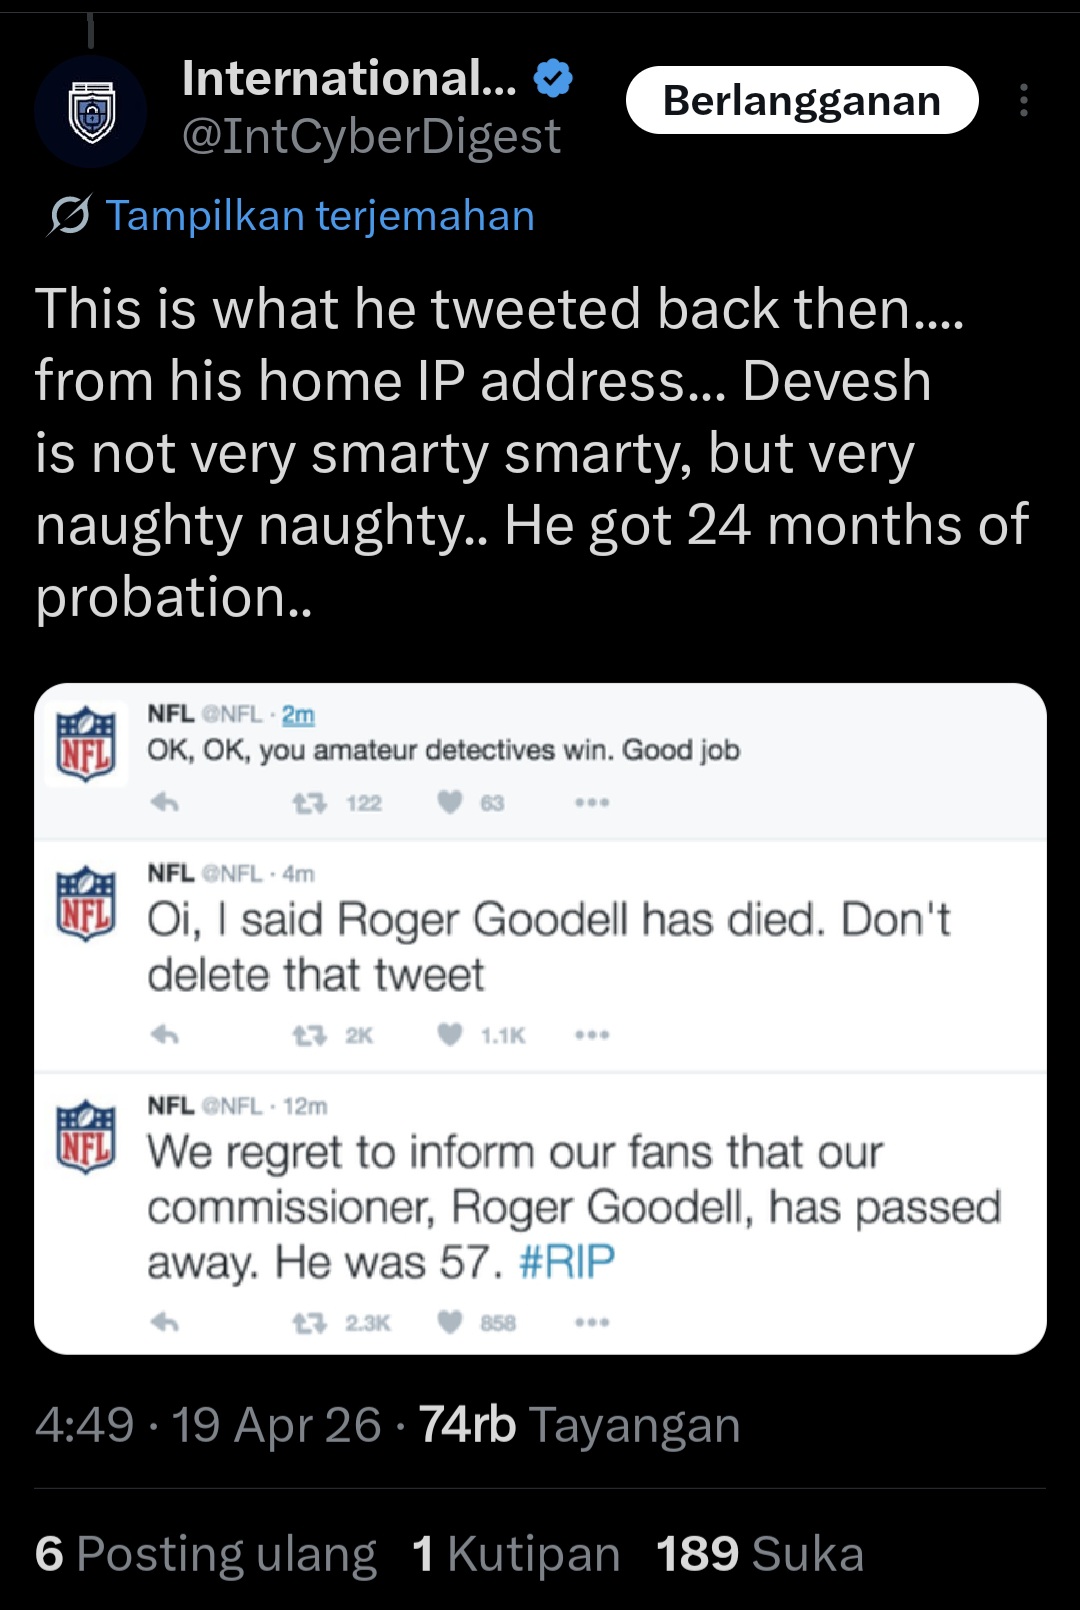Click the blue verified badge icon
Image resolution: width=1080 pixels, height=1610 pixels.
(554, 78)
